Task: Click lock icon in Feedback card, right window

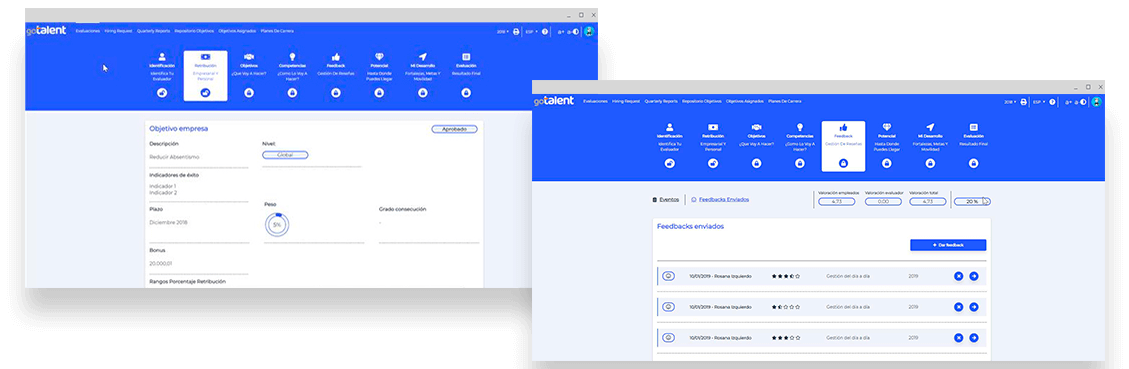Action: point(843,164)
